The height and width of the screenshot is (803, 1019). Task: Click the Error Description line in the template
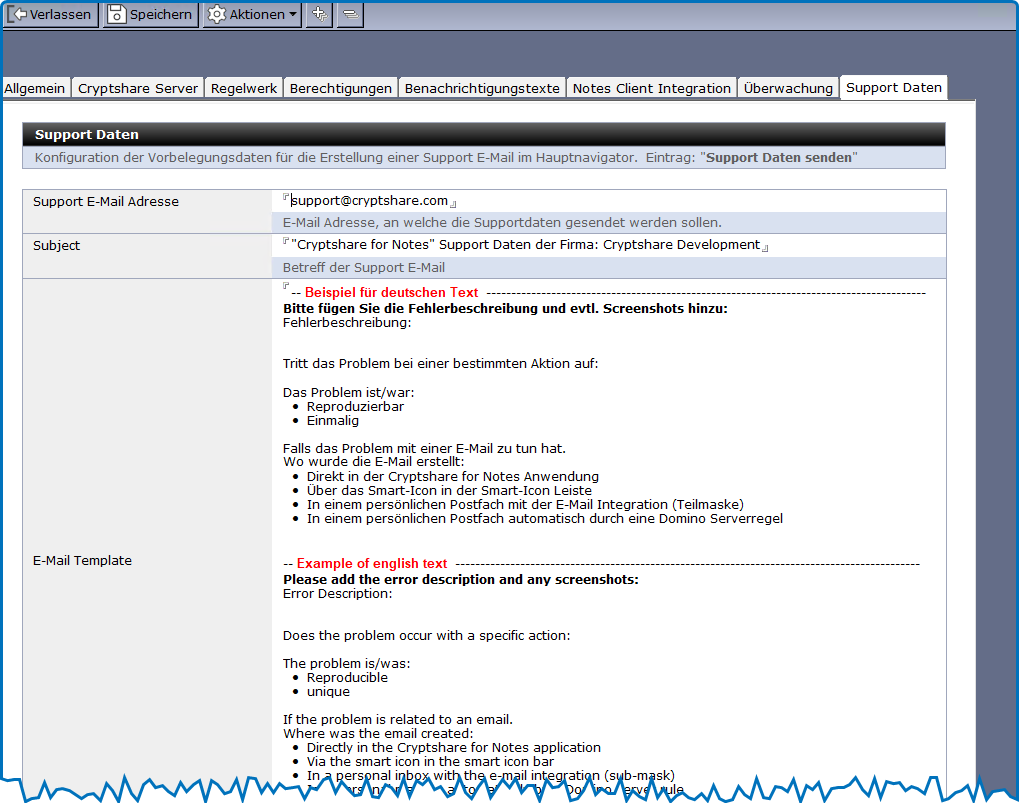click(x=337, y=593)
